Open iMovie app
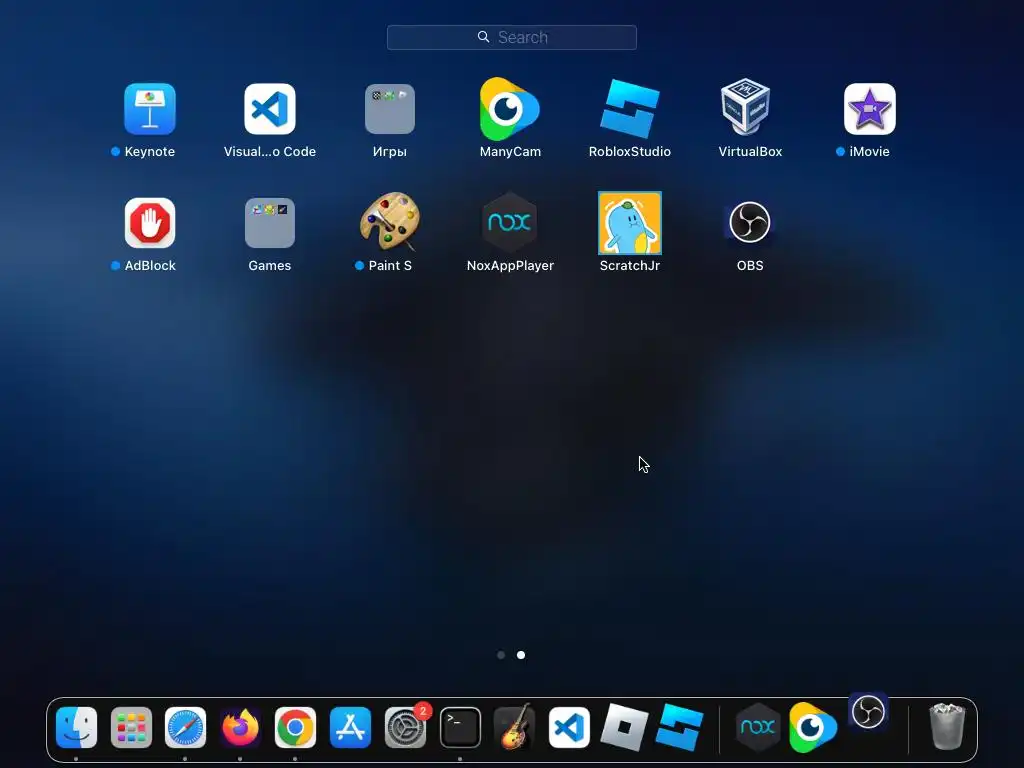1024x768 pixels. point(869,109)
